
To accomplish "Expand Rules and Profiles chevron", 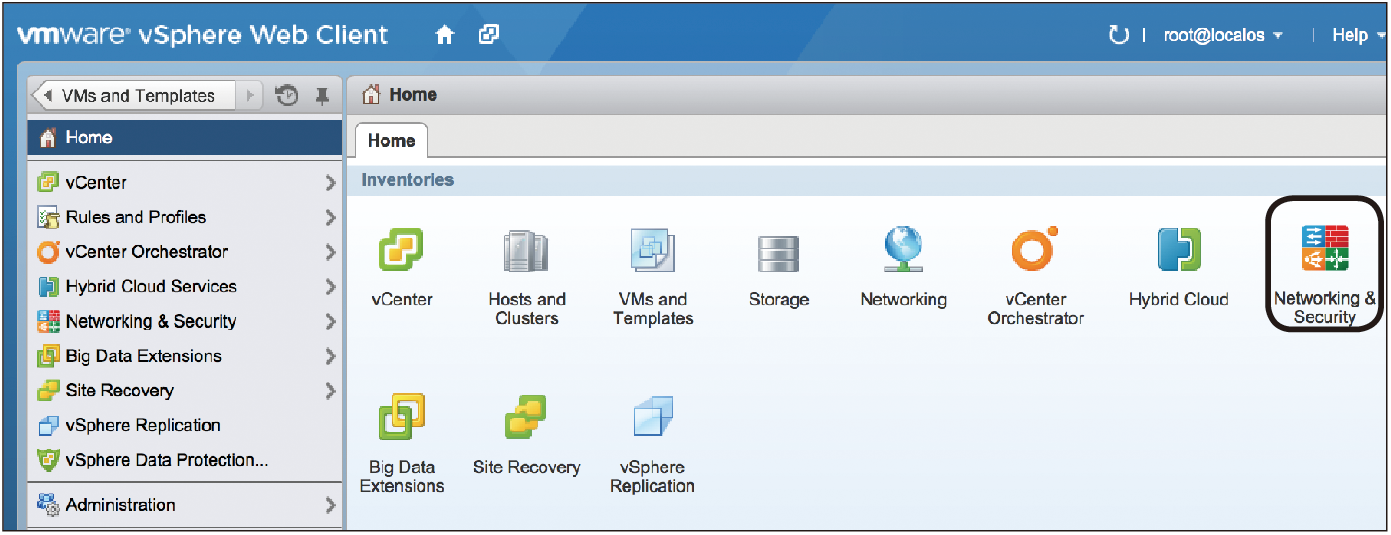I will point(330,217).
